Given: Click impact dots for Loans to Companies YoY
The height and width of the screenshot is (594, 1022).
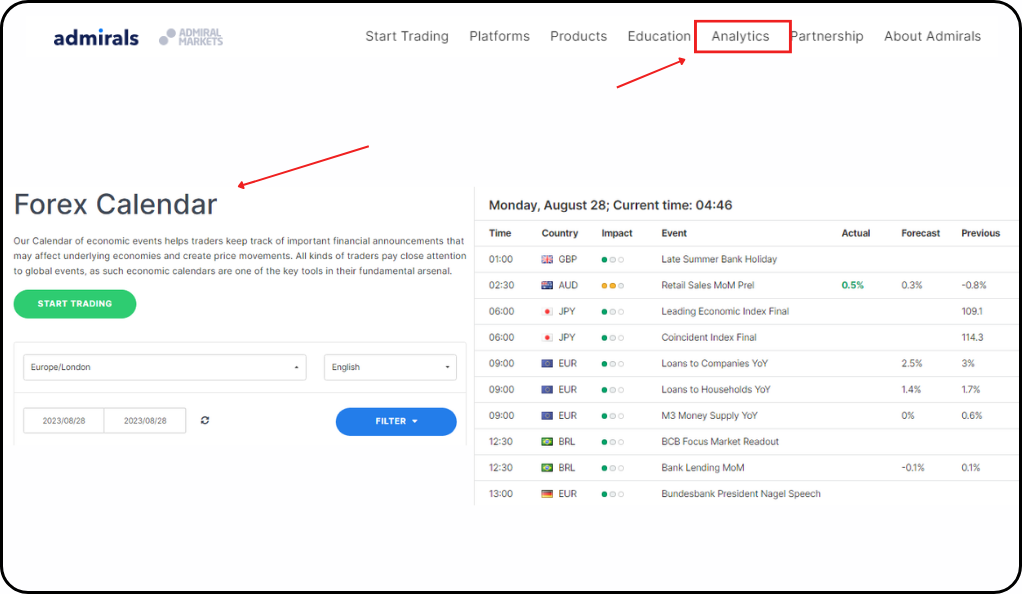Looking at the screenshot, I should pos(613,364).
